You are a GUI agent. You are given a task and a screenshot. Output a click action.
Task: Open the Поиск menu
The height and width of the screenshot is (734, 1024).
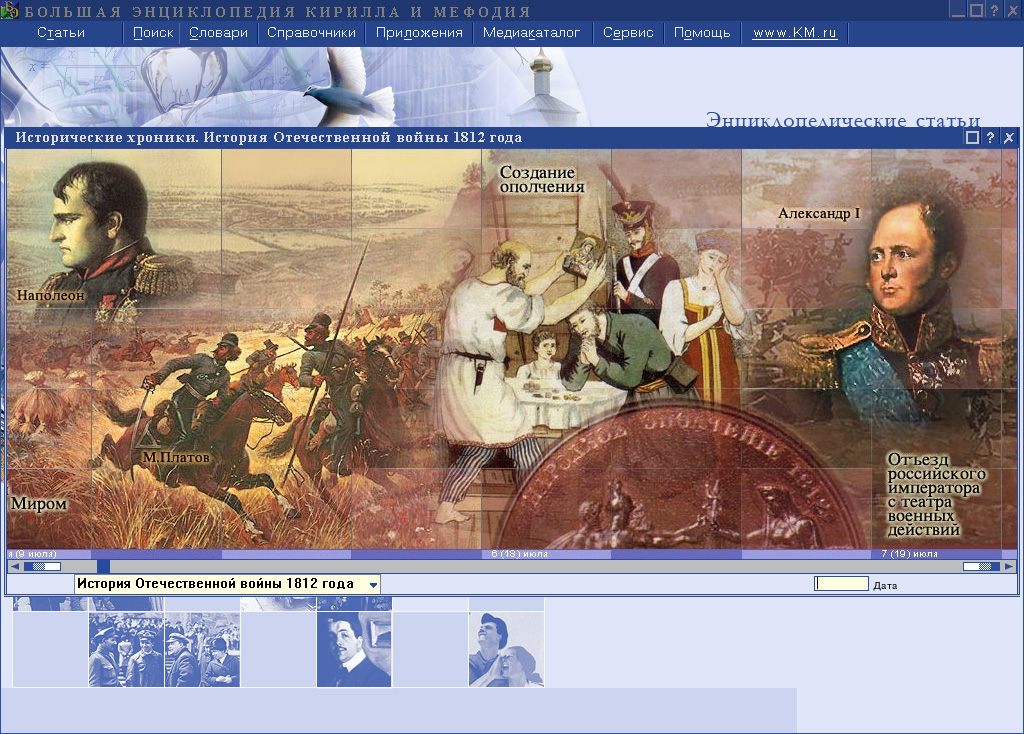tap(153, 33)
